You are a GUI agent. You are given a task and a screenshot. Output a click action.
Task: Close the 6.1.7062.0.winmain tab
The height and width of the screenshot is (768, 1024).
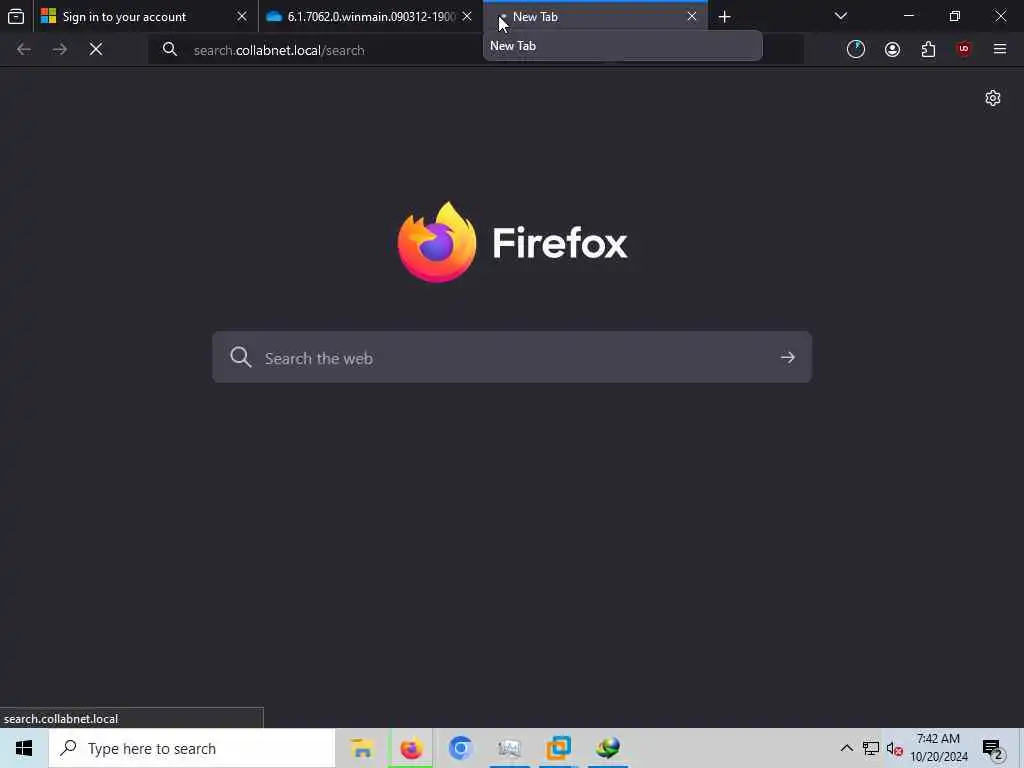point(466,16)
